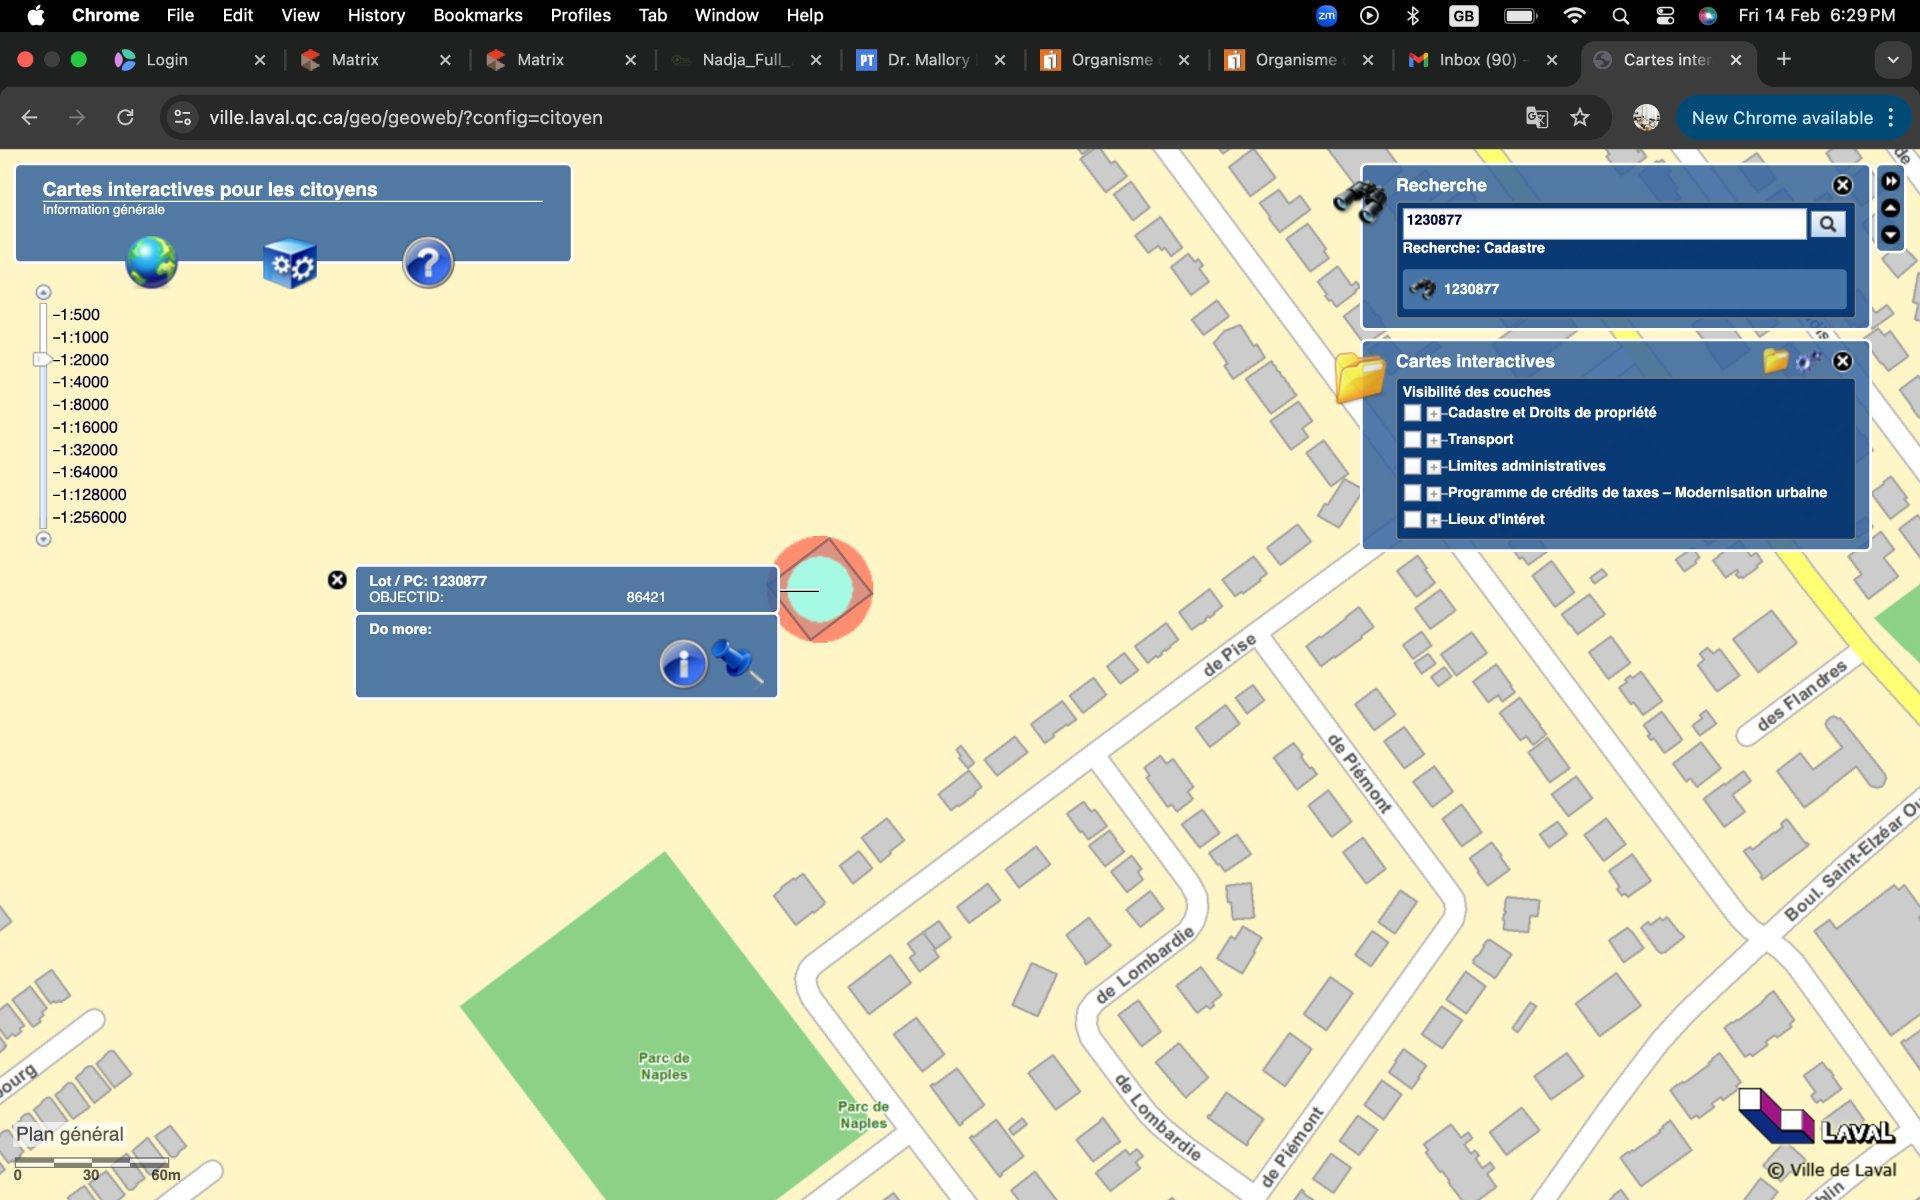Click the pushpin zoom icon in the popup
Screen dimensions: 1920x1200
click(738, 662)
